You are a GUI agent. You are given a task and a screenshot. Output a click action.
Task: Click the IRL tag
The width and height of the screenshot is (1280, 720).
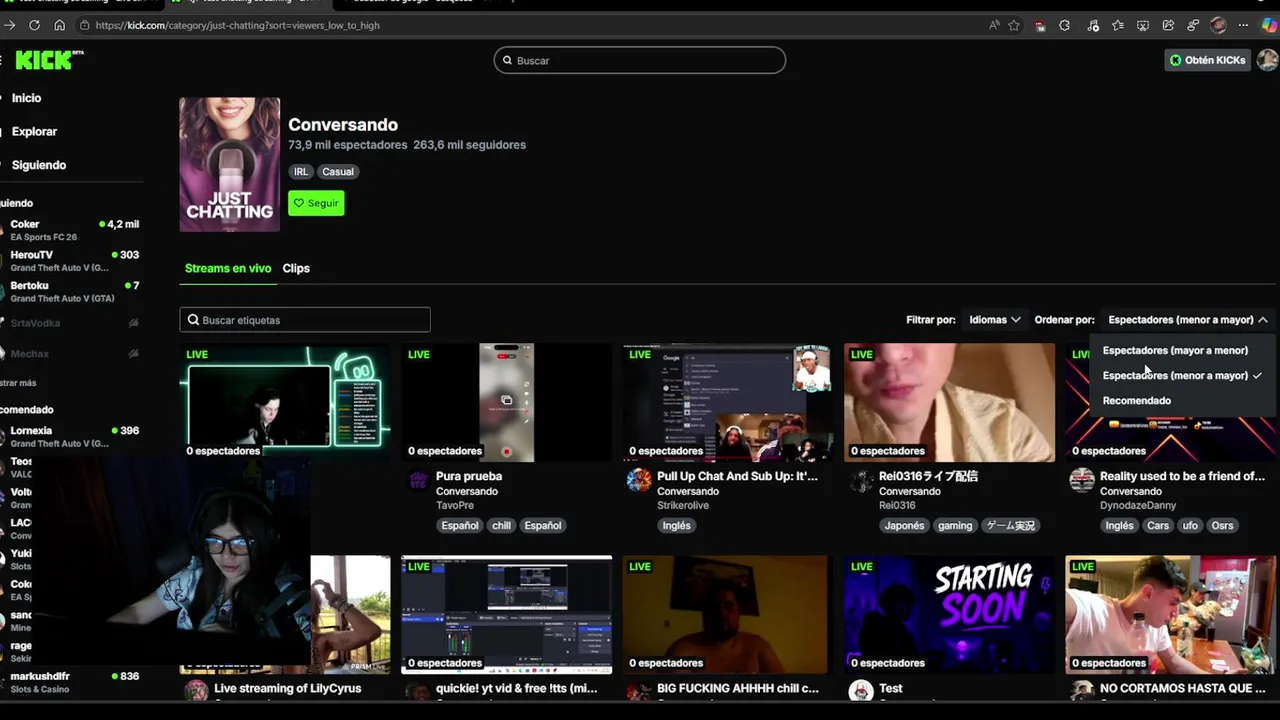tap(301, 171)
